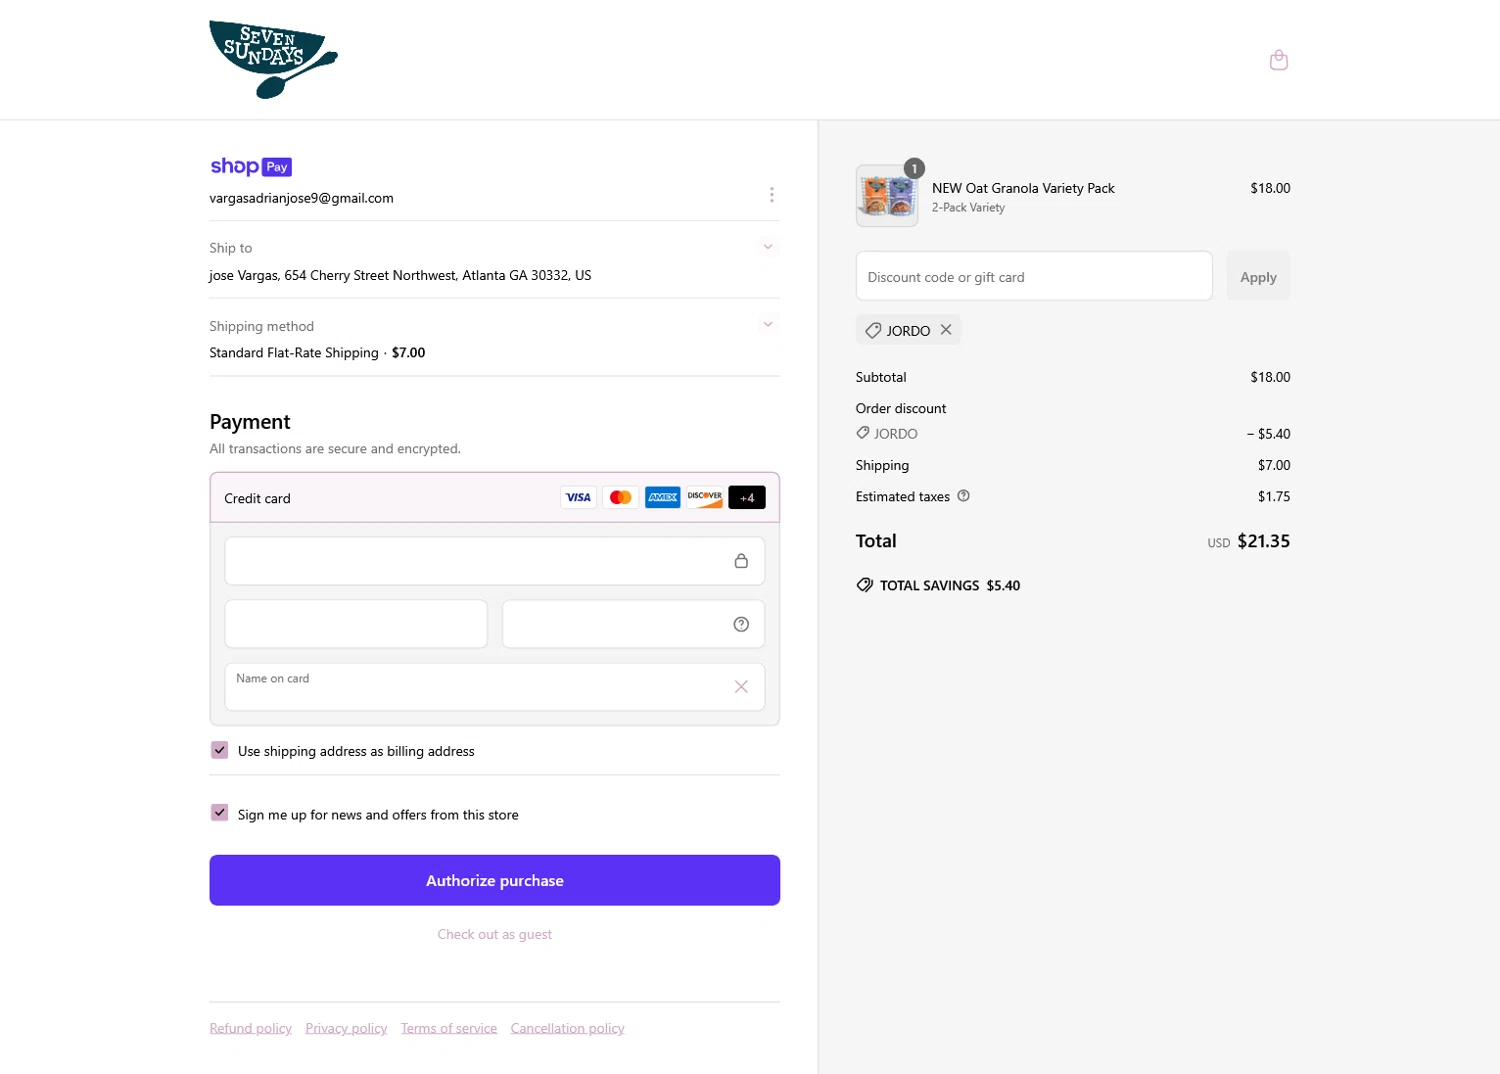1500x1074 pixels.
Task: Show additional +4 payment card types
Action: click(747, 497)
